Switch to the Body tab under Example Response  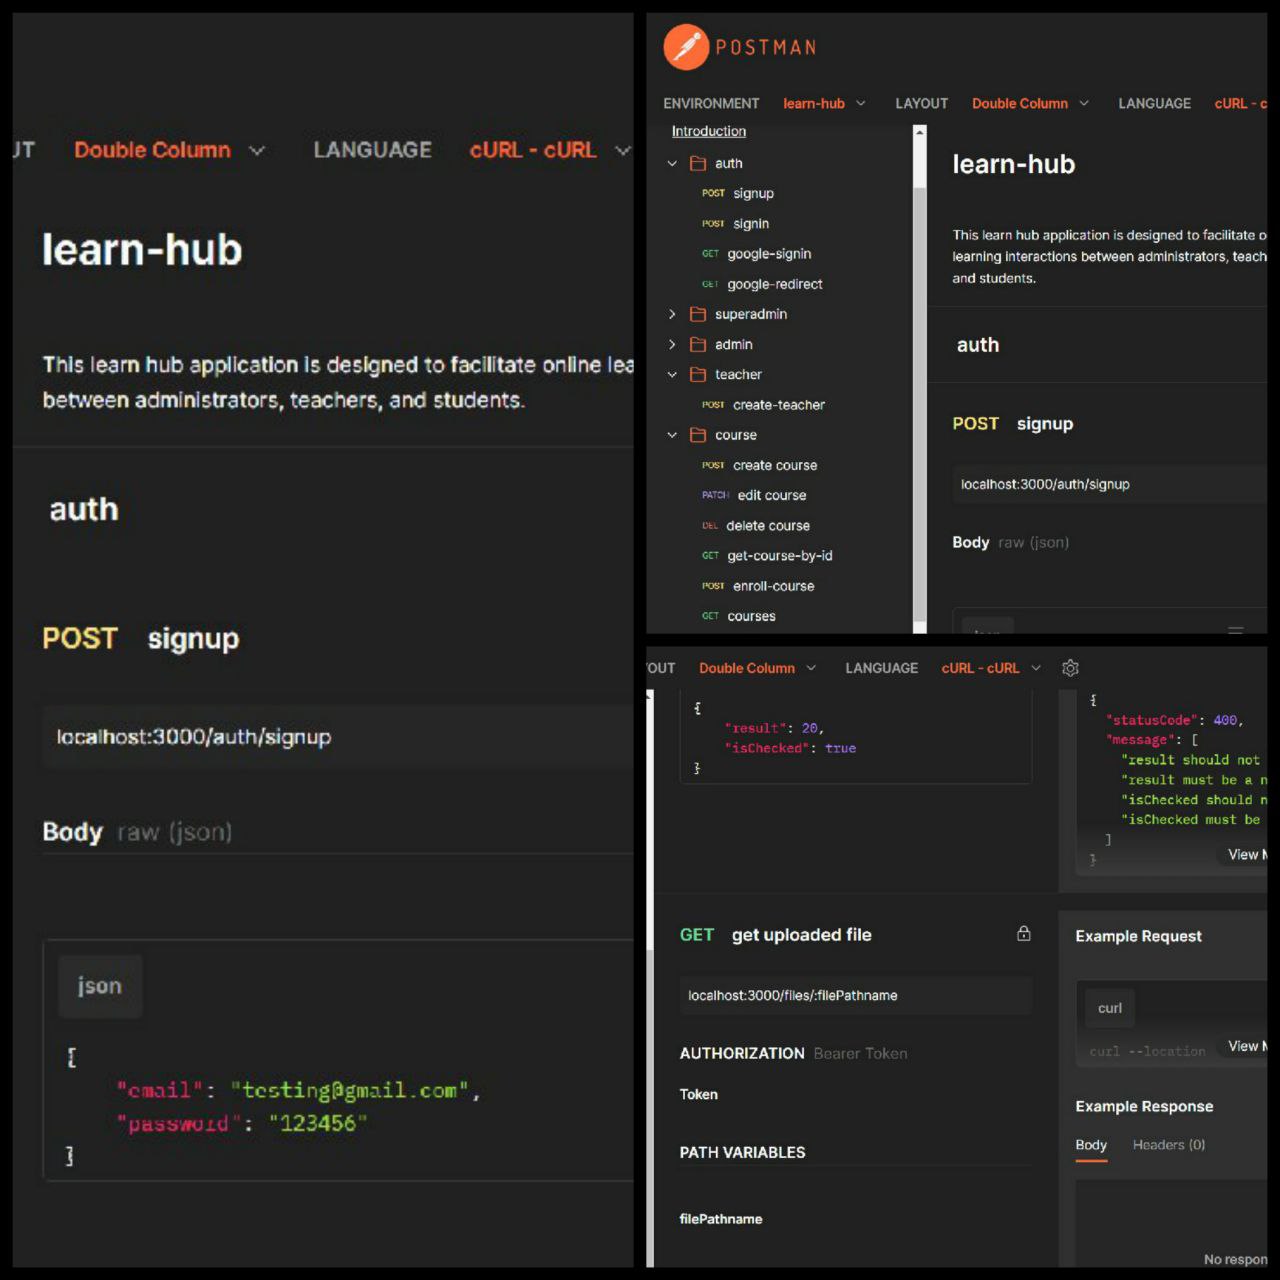click(x=1091, y=1145)
